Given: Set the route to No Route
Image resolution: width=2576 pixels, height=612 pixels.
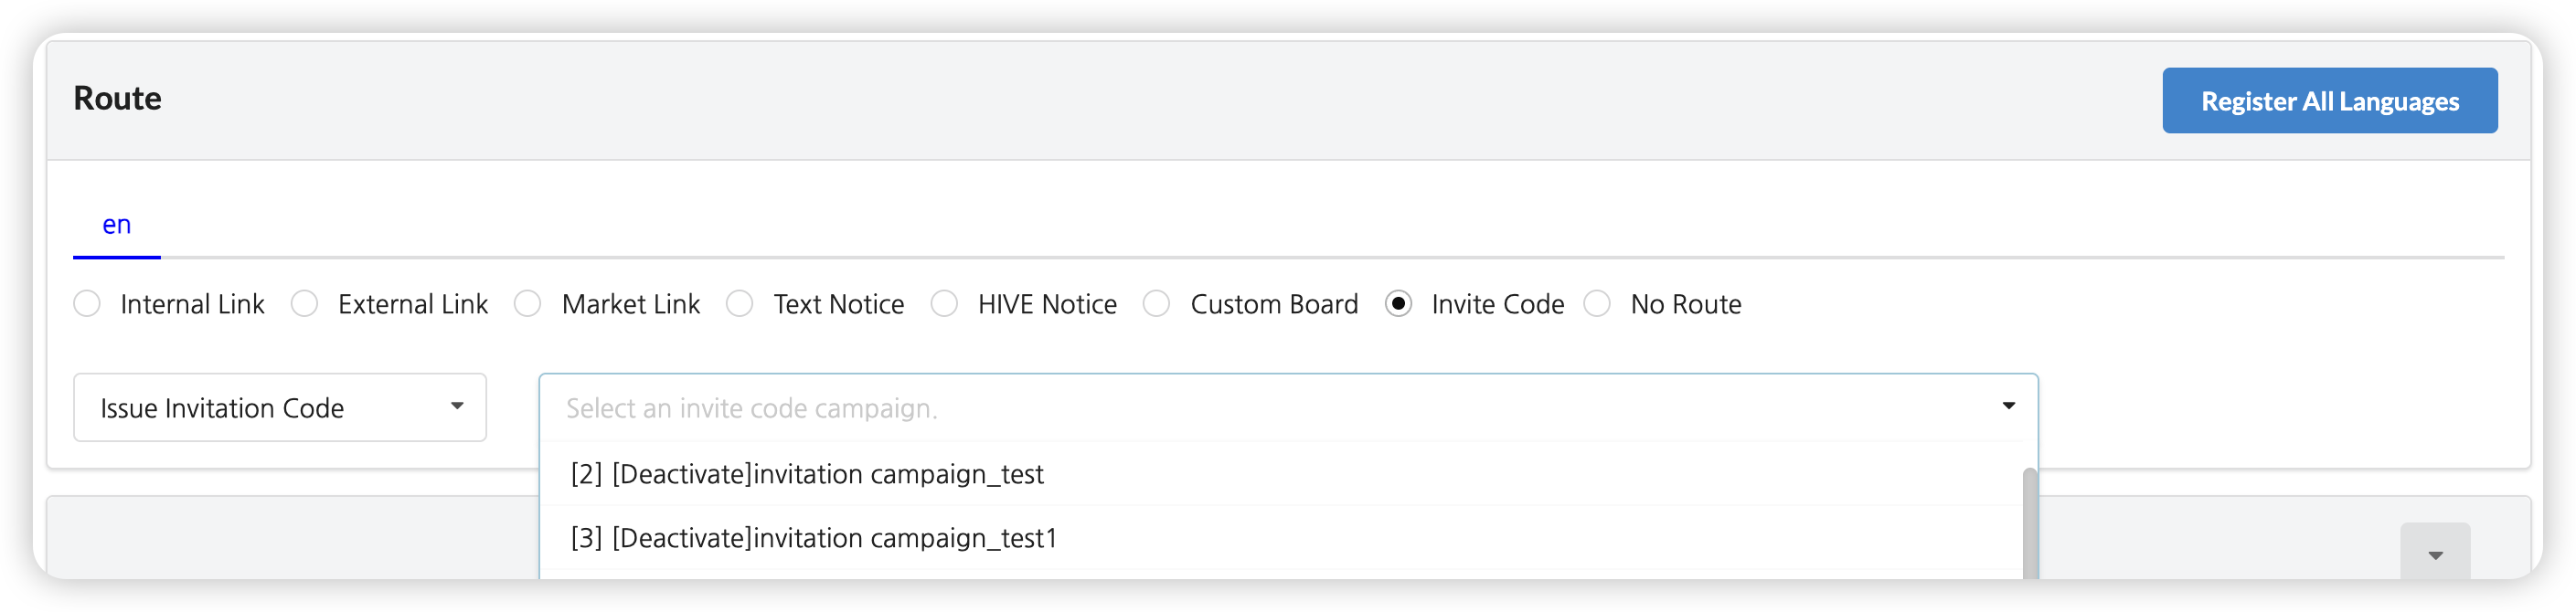Looking at the screenshot, I should click(1597, 304).
